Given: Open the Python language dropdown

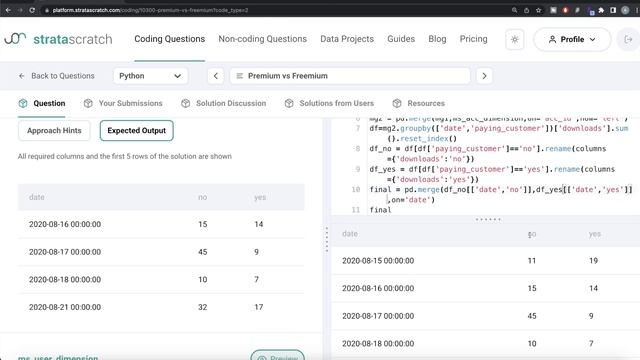Looking at the screenshot, I should click(150, 76).
